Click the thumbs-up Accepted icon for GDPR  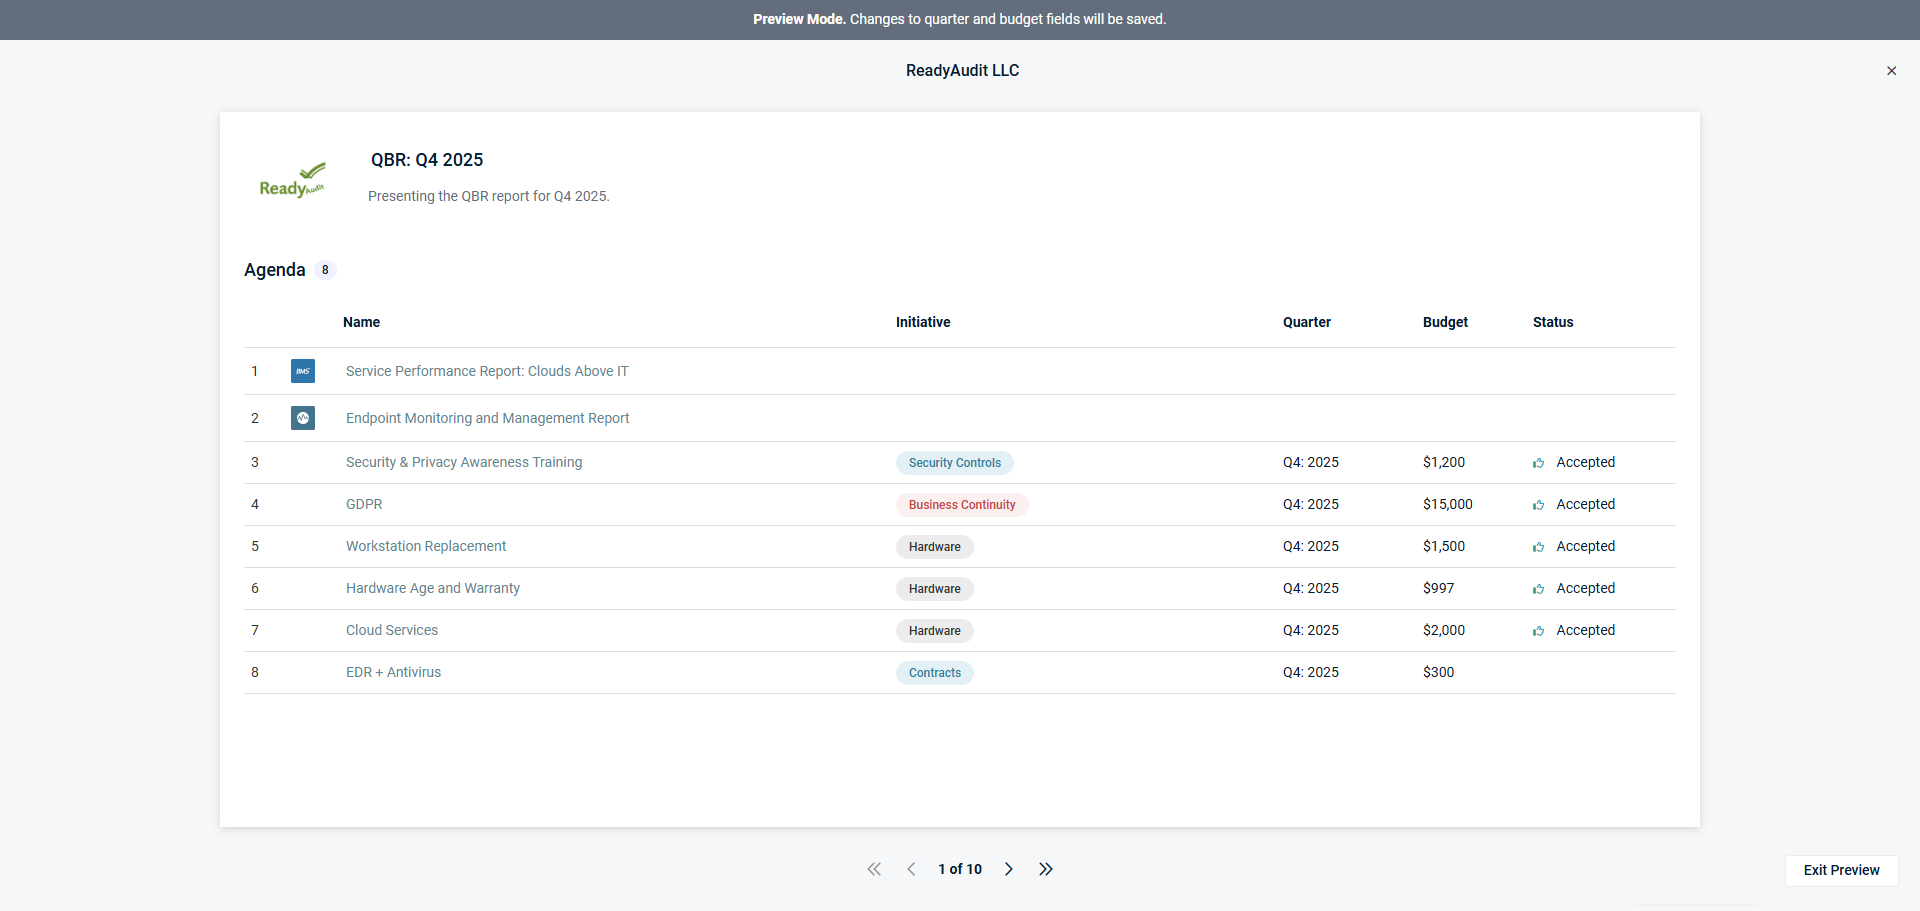1538,505
